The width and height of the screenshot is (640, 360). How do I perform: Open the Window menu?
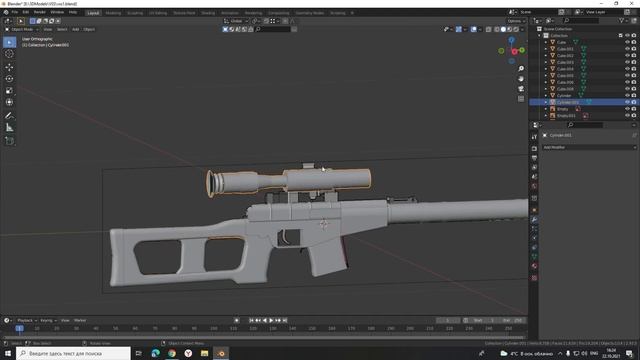(x=57, y=12)
